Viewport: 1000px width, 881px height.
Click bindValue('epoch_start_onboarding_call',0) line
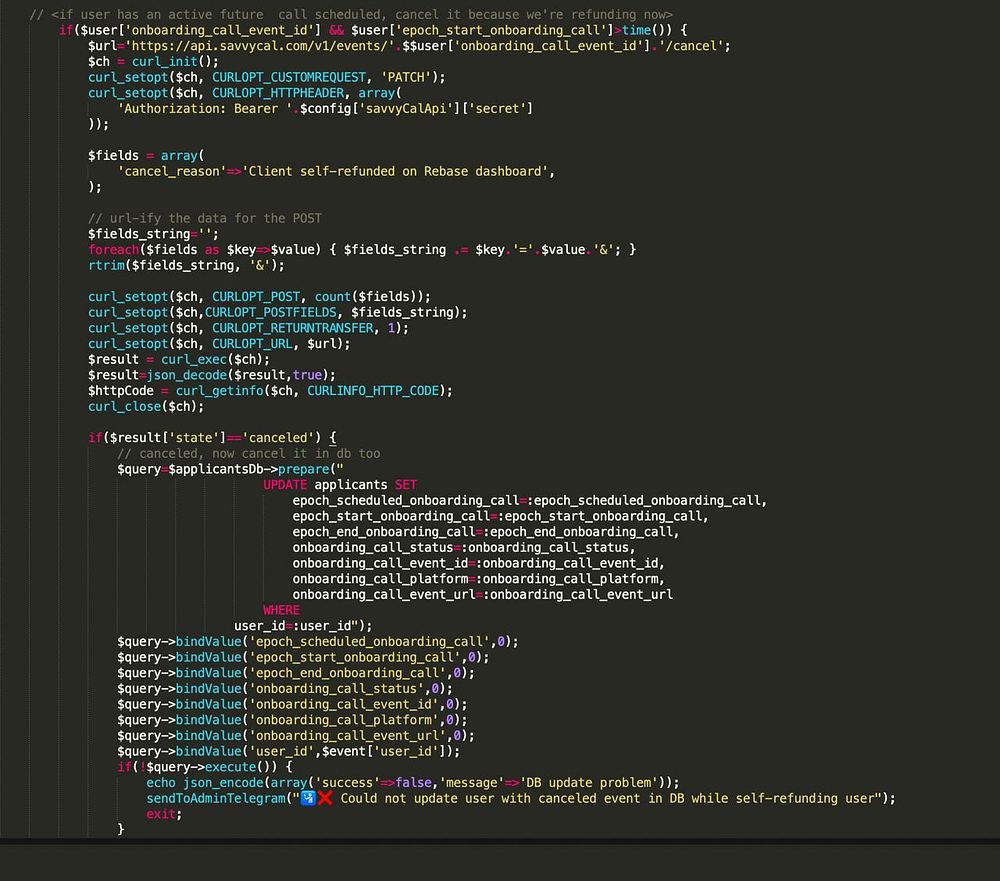(x=303, y=657)
